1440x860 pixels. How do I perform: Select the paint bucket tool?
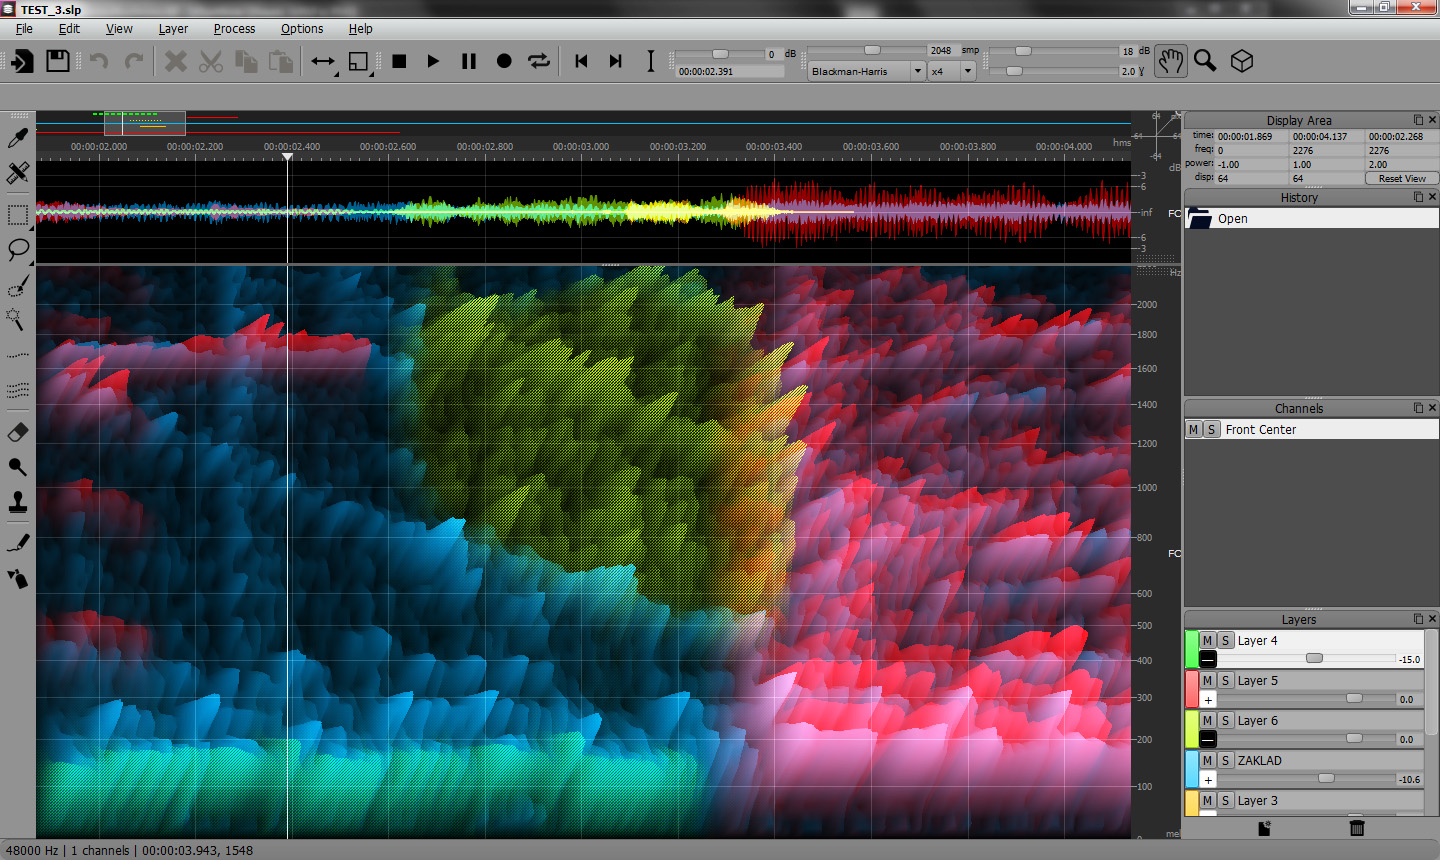point(18,578)
